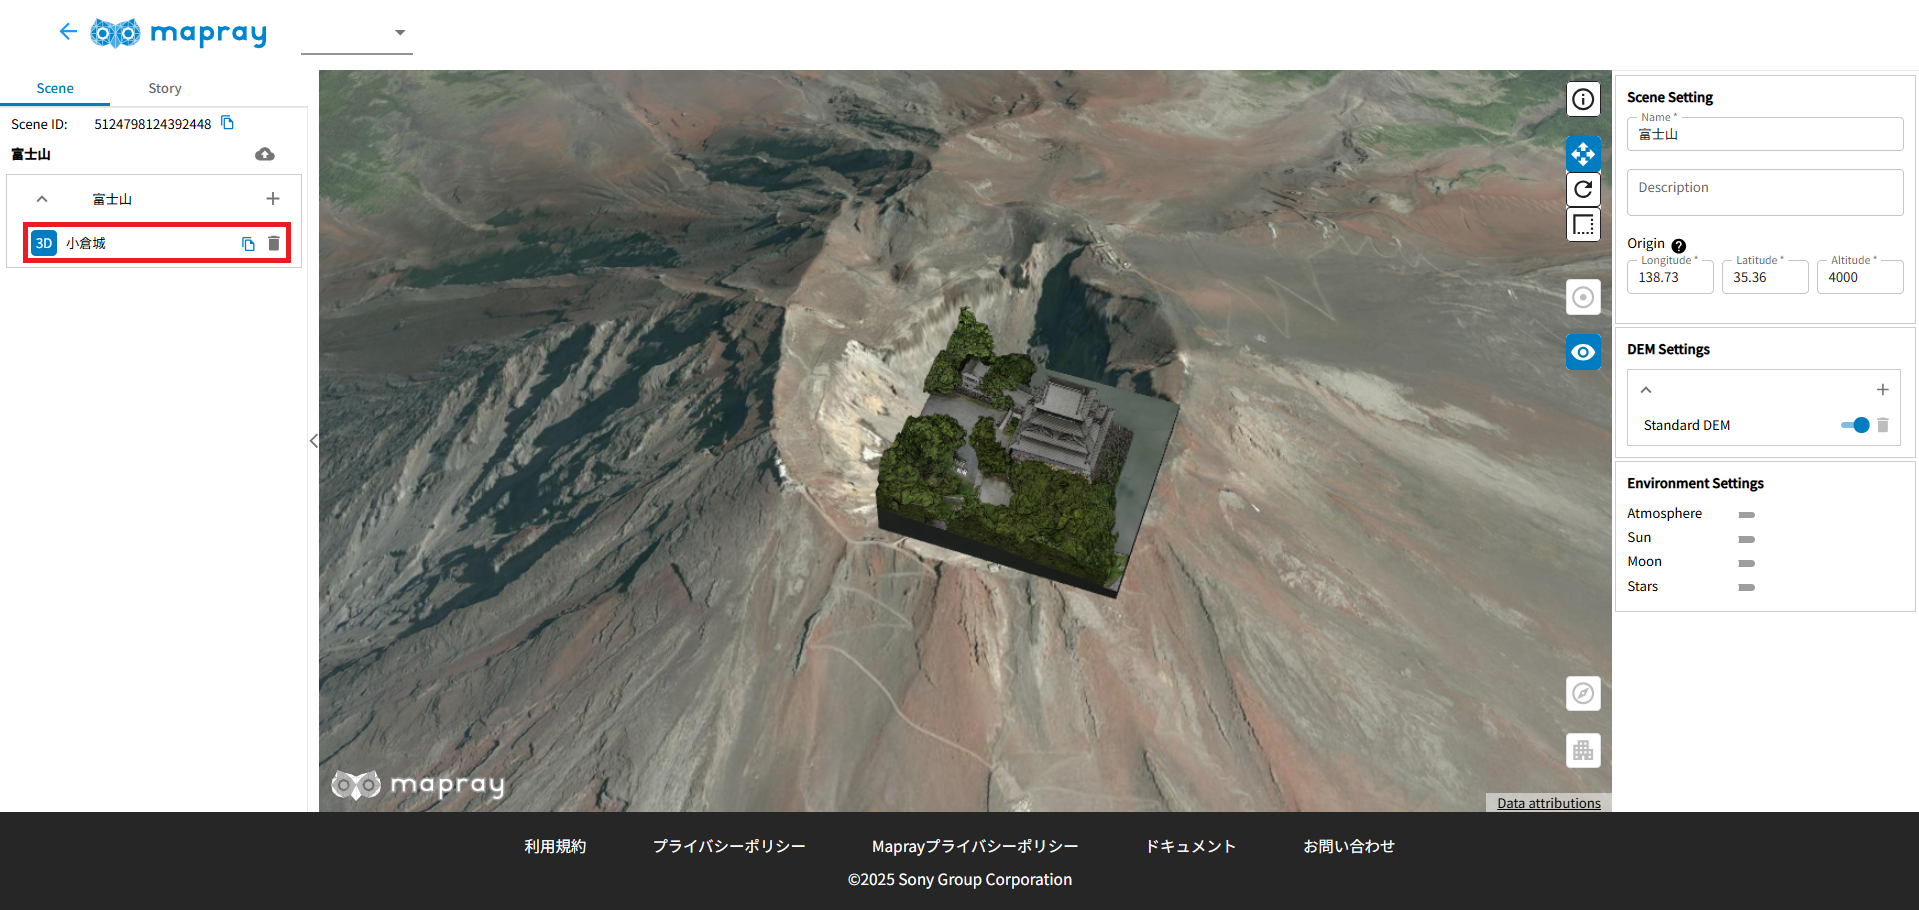Open the Scene tab
The height and width of the screenshot is (910, 1919).
[x=55, y=88]
